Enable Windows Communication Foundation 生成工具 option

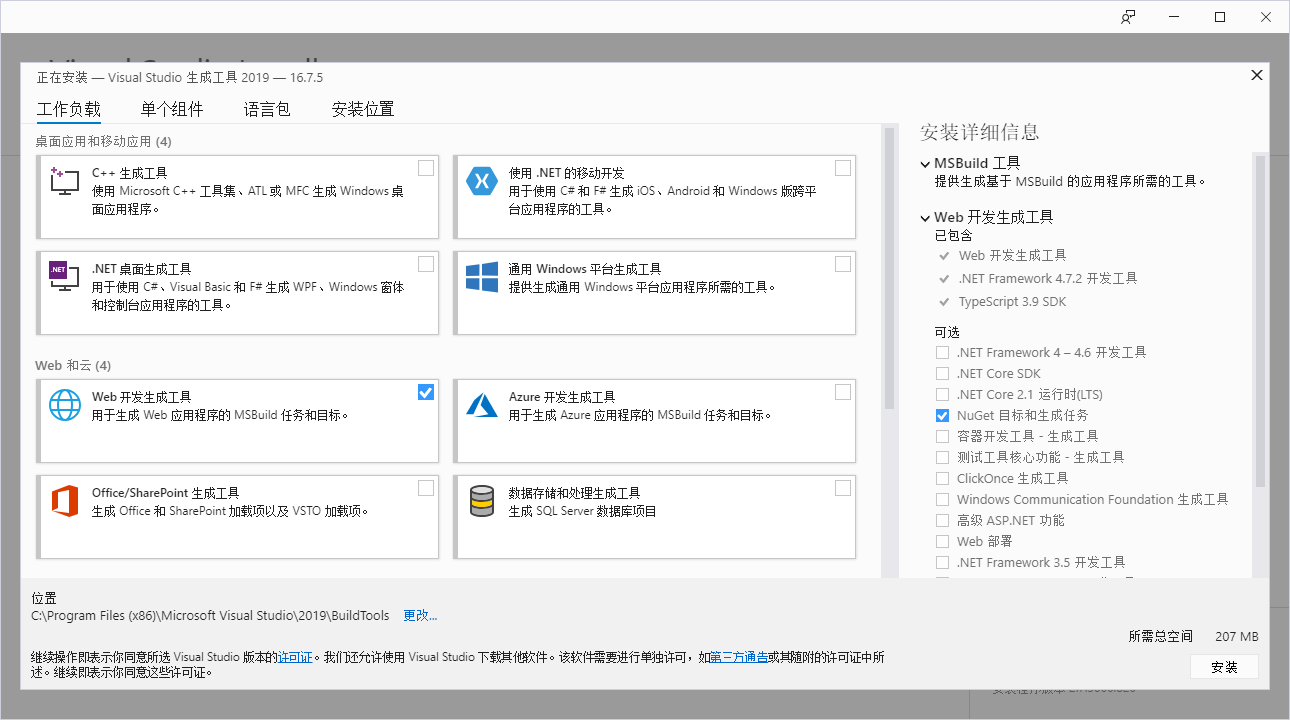pyautogui.click(x=942, y=500)
